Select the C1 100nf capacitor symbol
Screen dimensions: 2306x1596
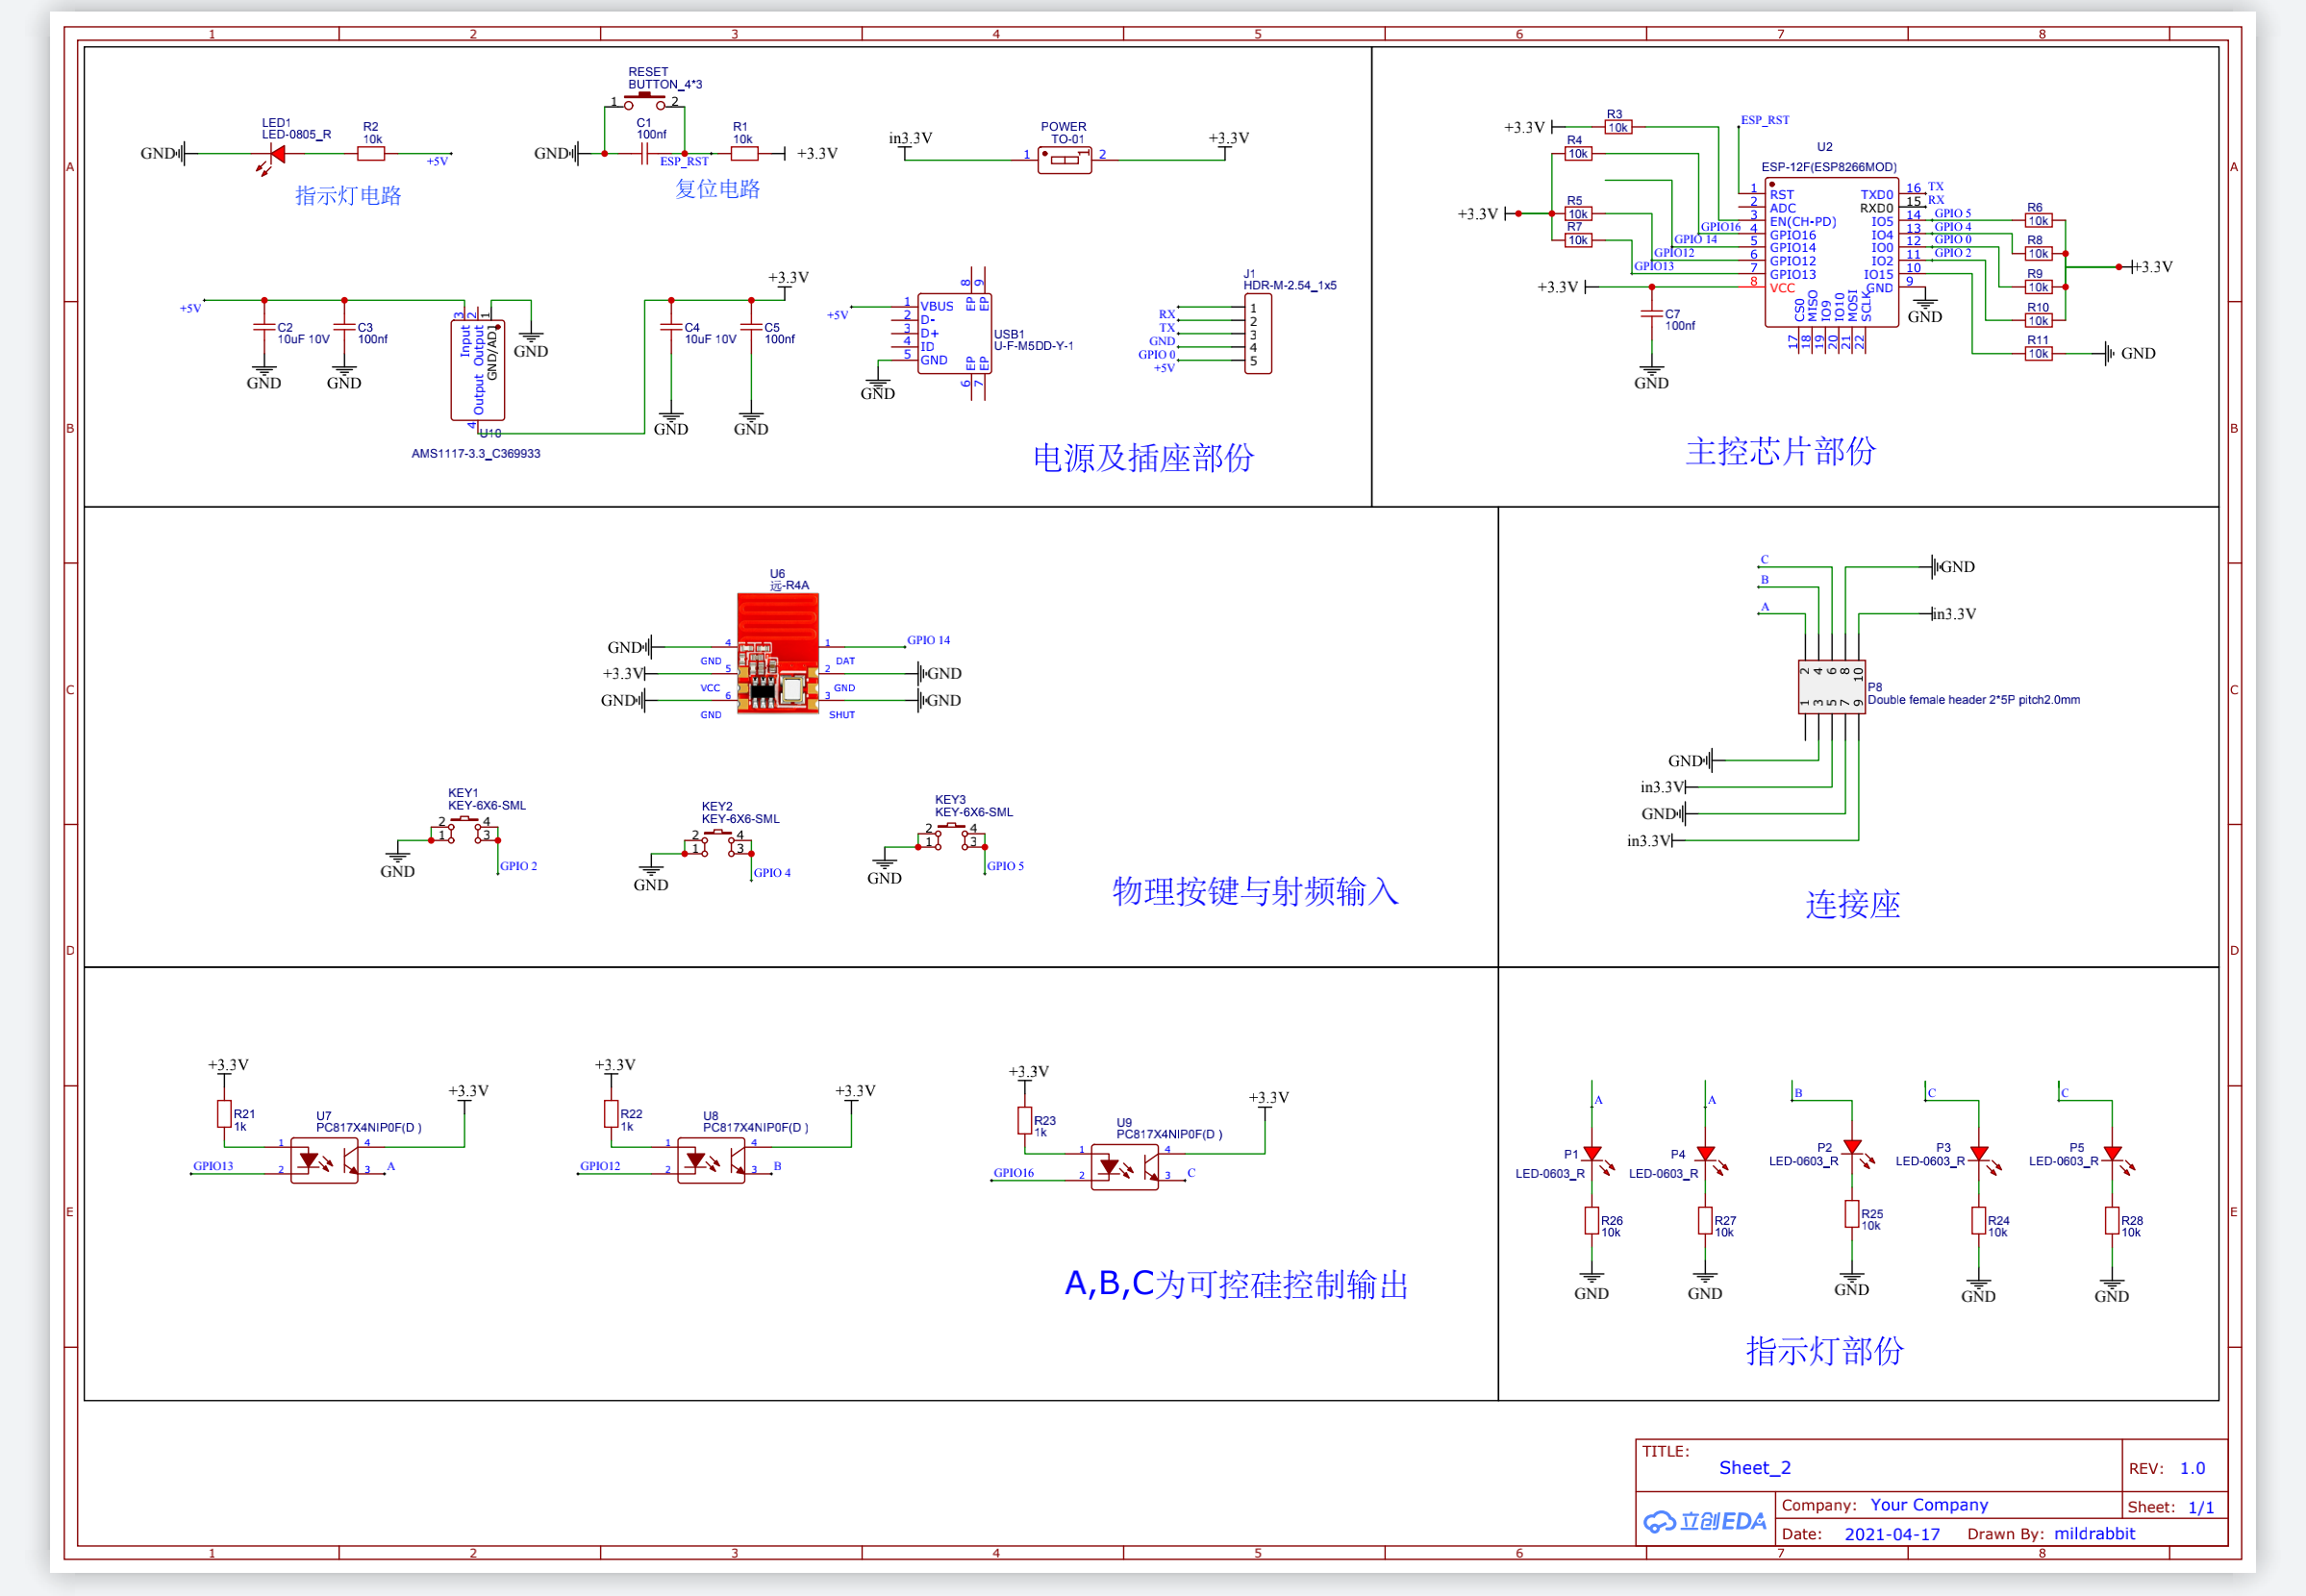[x=643, y=153]
